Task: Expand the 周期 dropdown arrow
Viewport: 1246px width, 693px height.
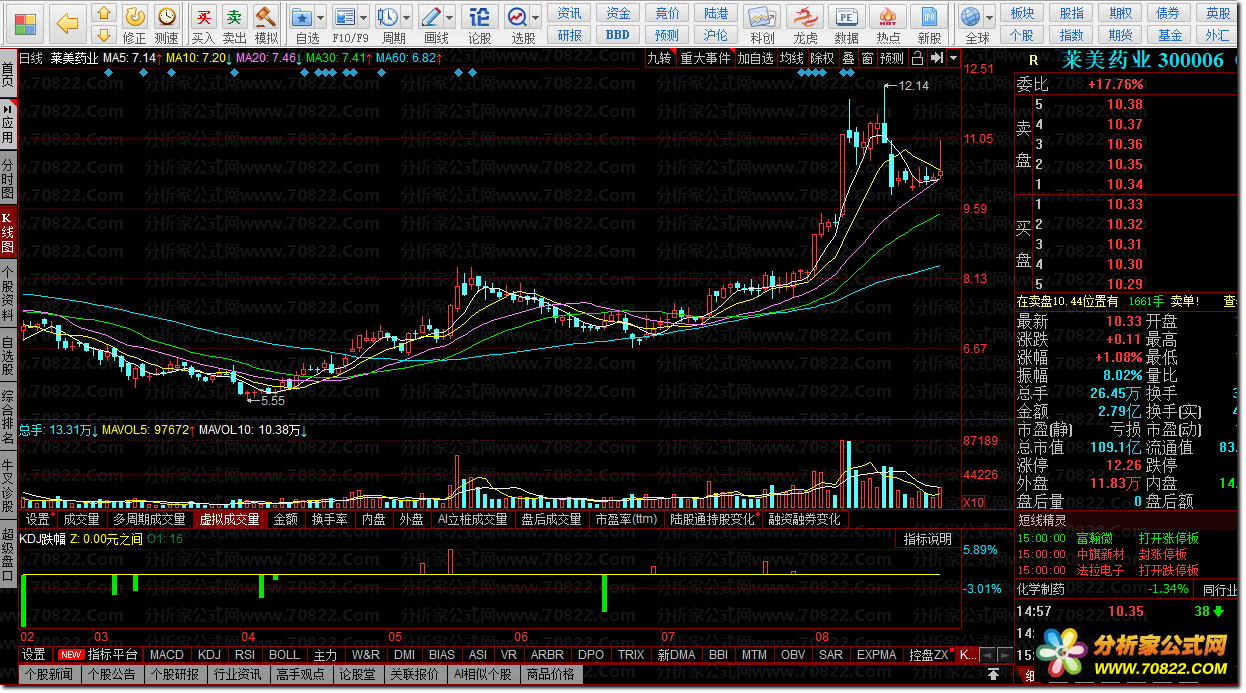Action: [x=406, y=18]
